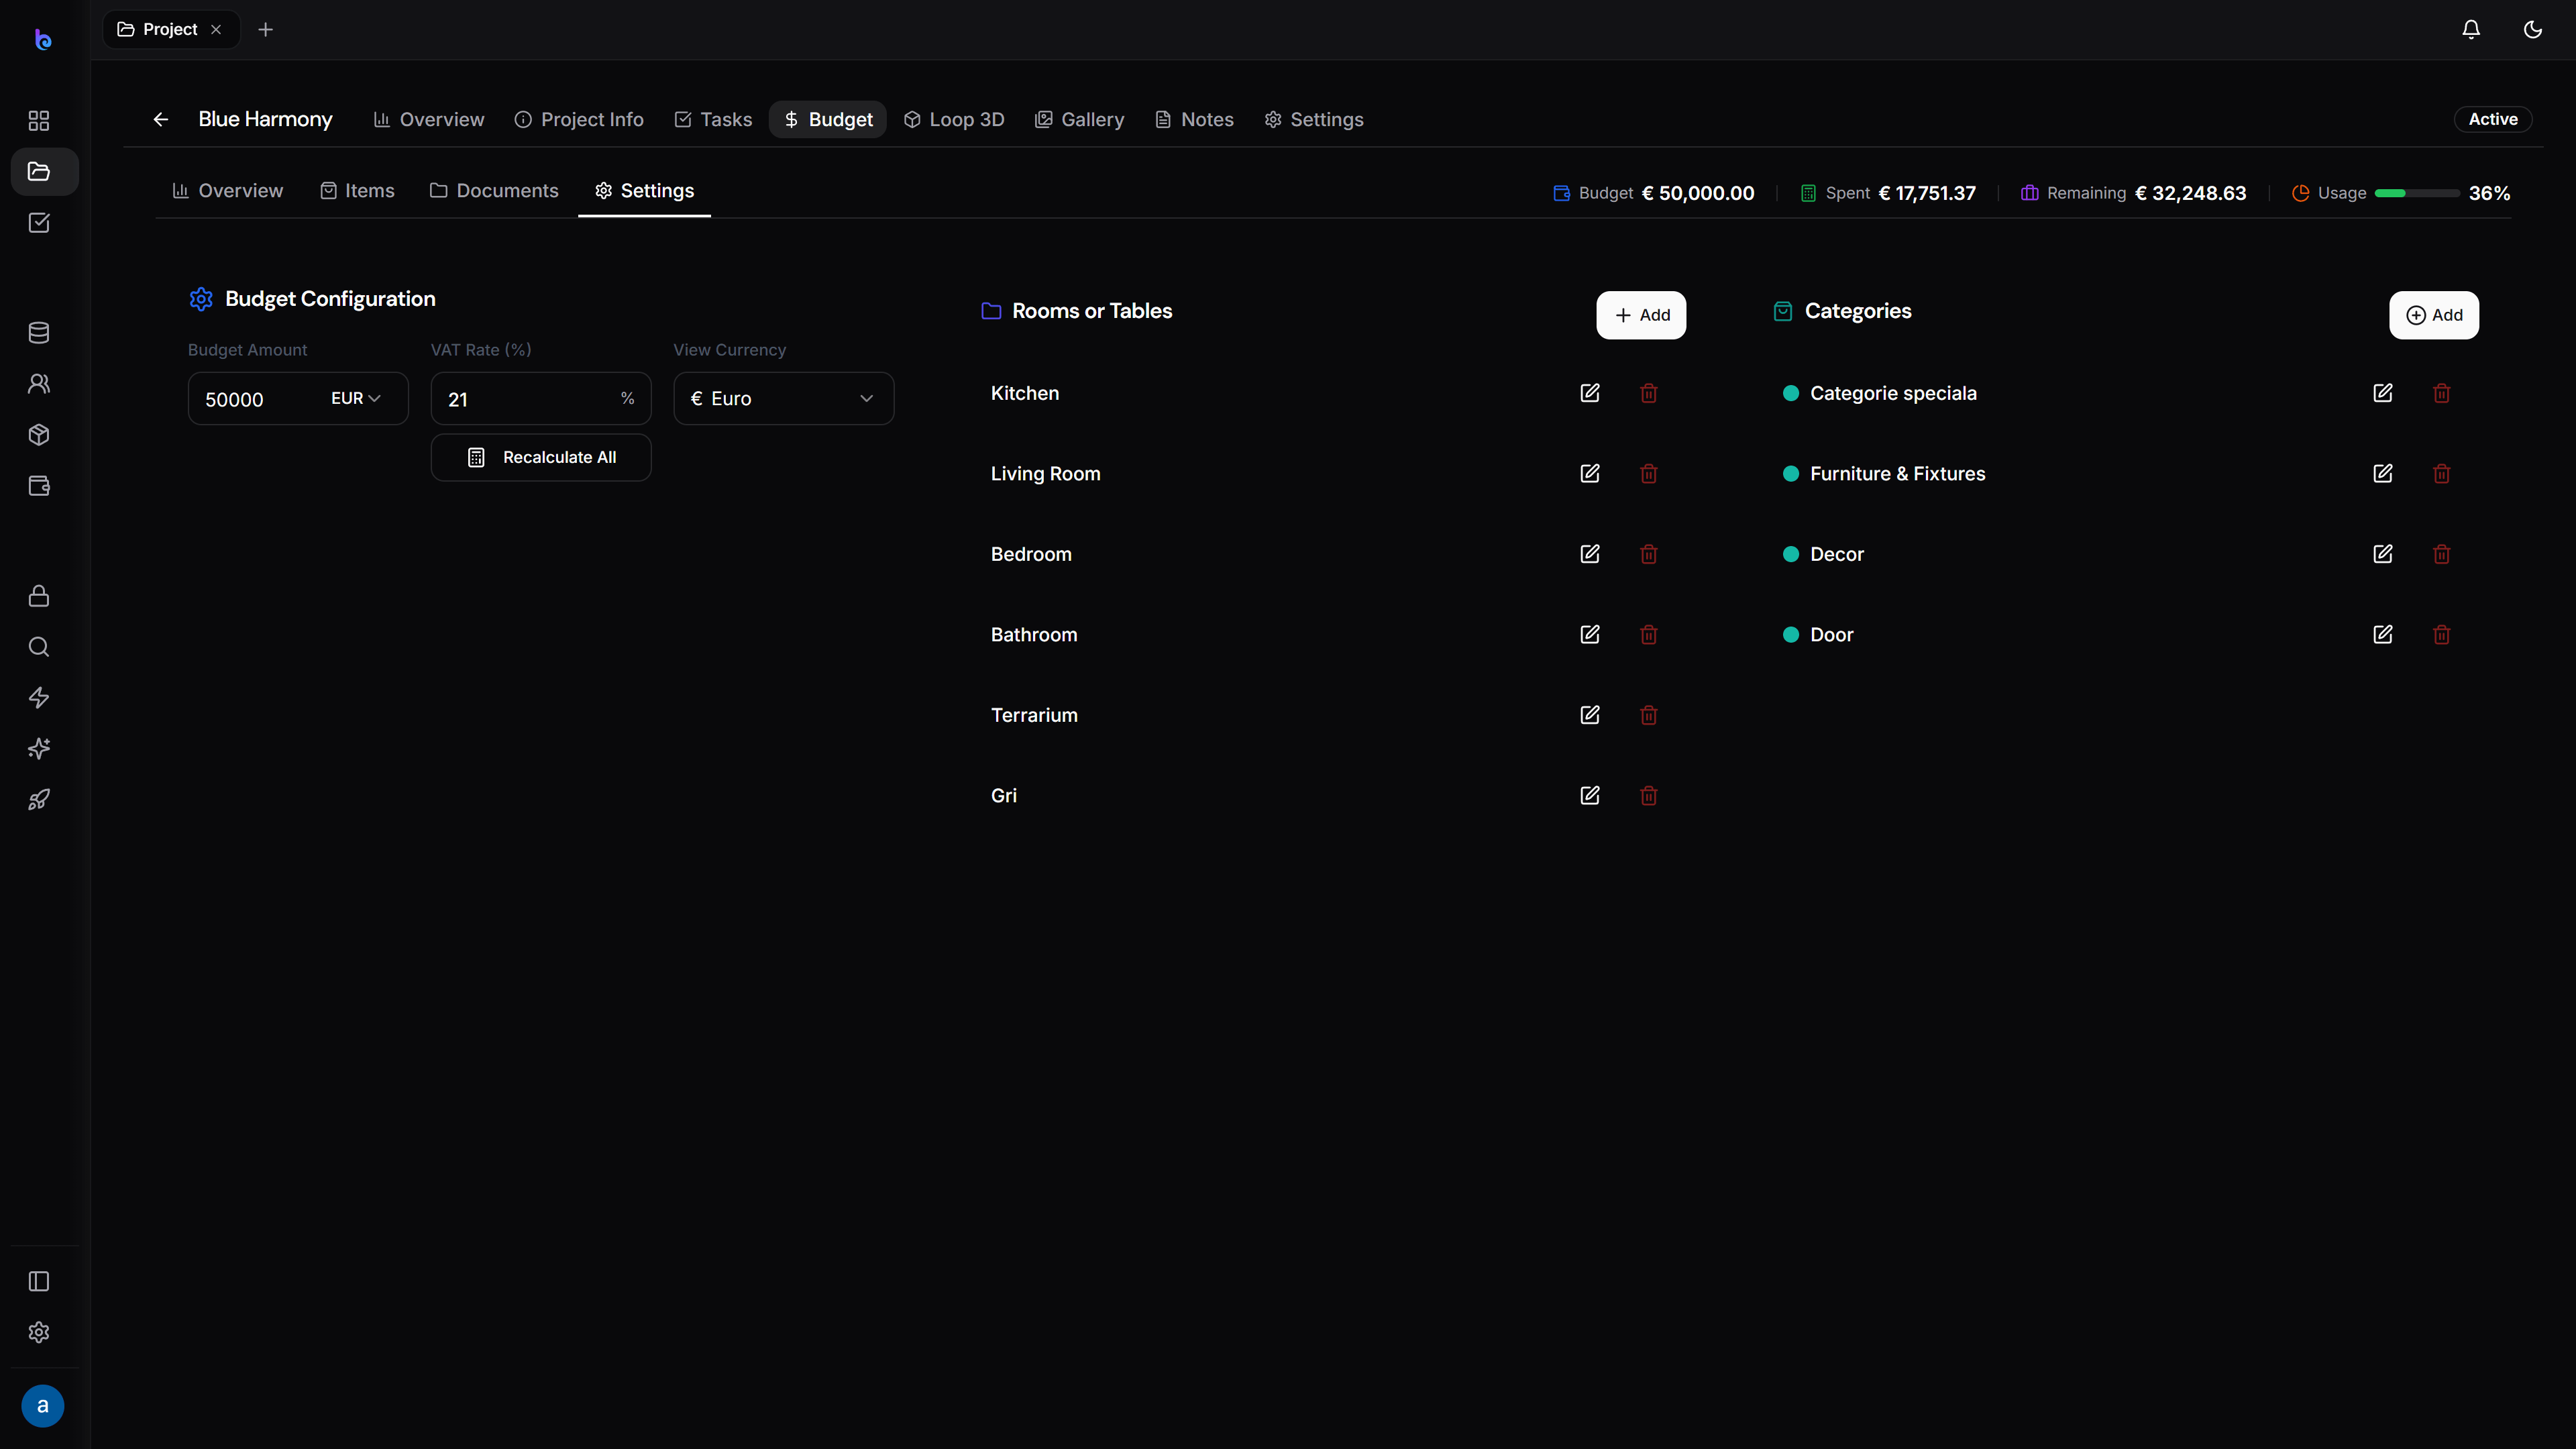The height and width of the screenshot is (1449, 2576).
Task: Open the lock icon in sidebar
Action: 39,596
